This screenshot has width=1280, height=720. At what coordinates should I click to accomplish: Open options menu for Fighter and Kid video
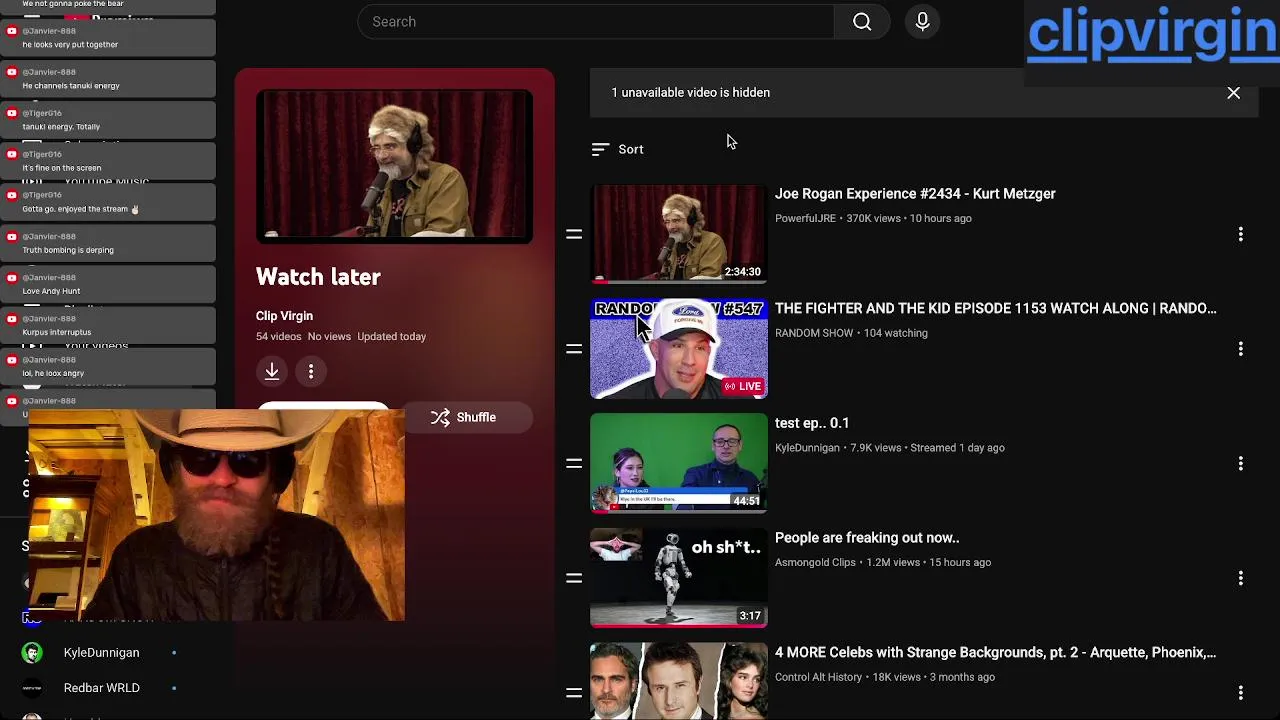click(x=1240, y=349)
